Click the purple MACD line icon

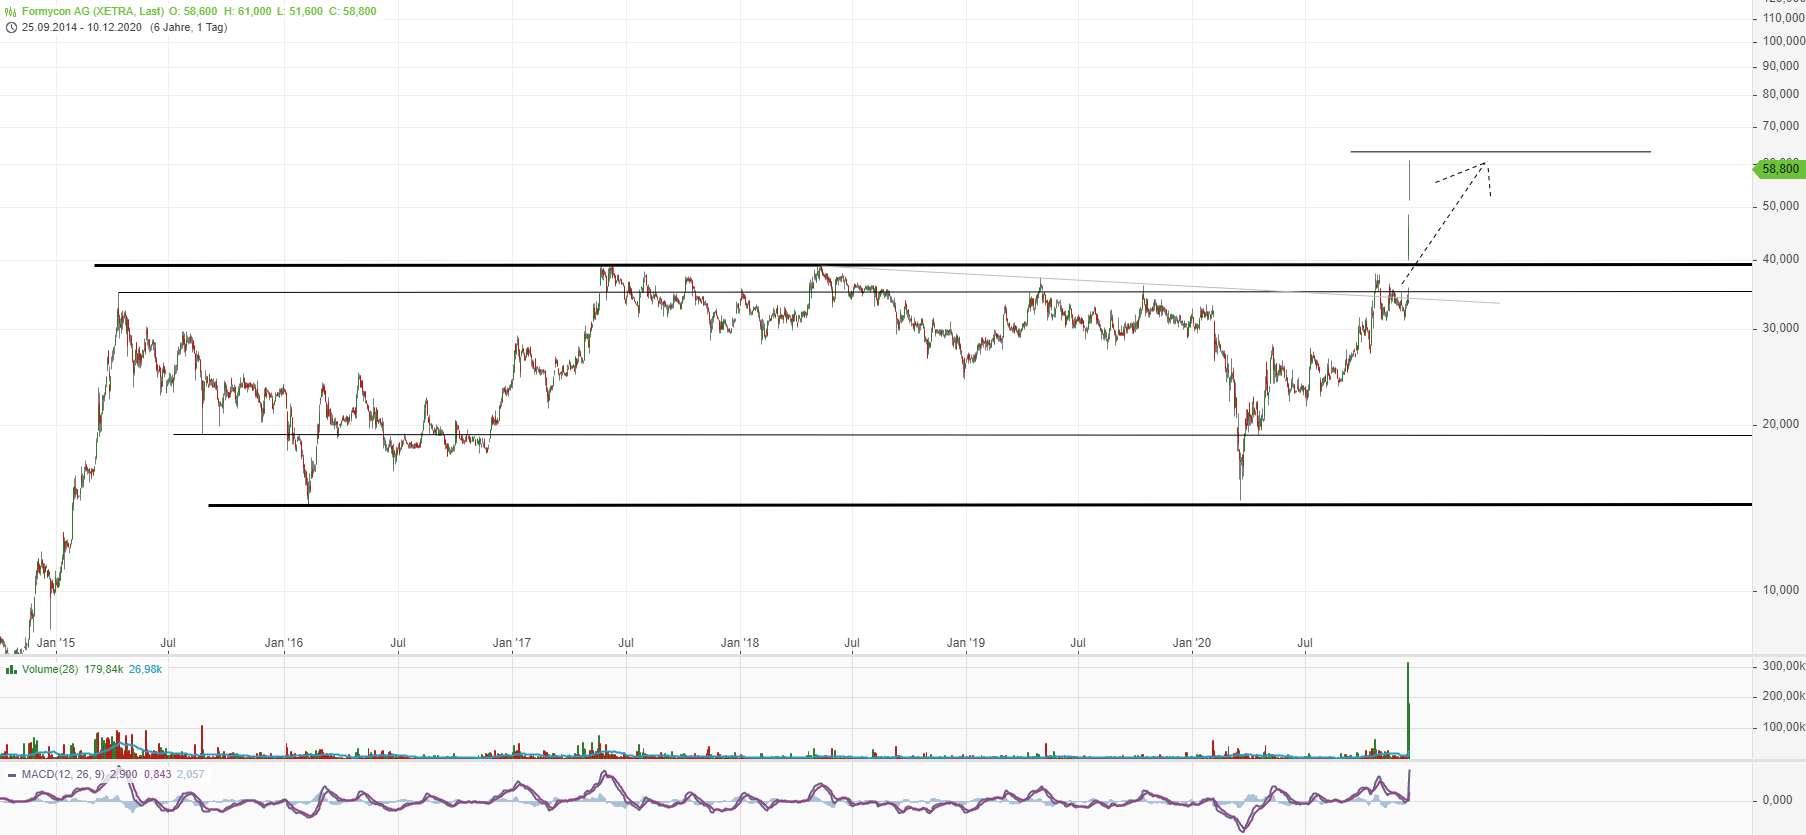(x=11, y=775)
